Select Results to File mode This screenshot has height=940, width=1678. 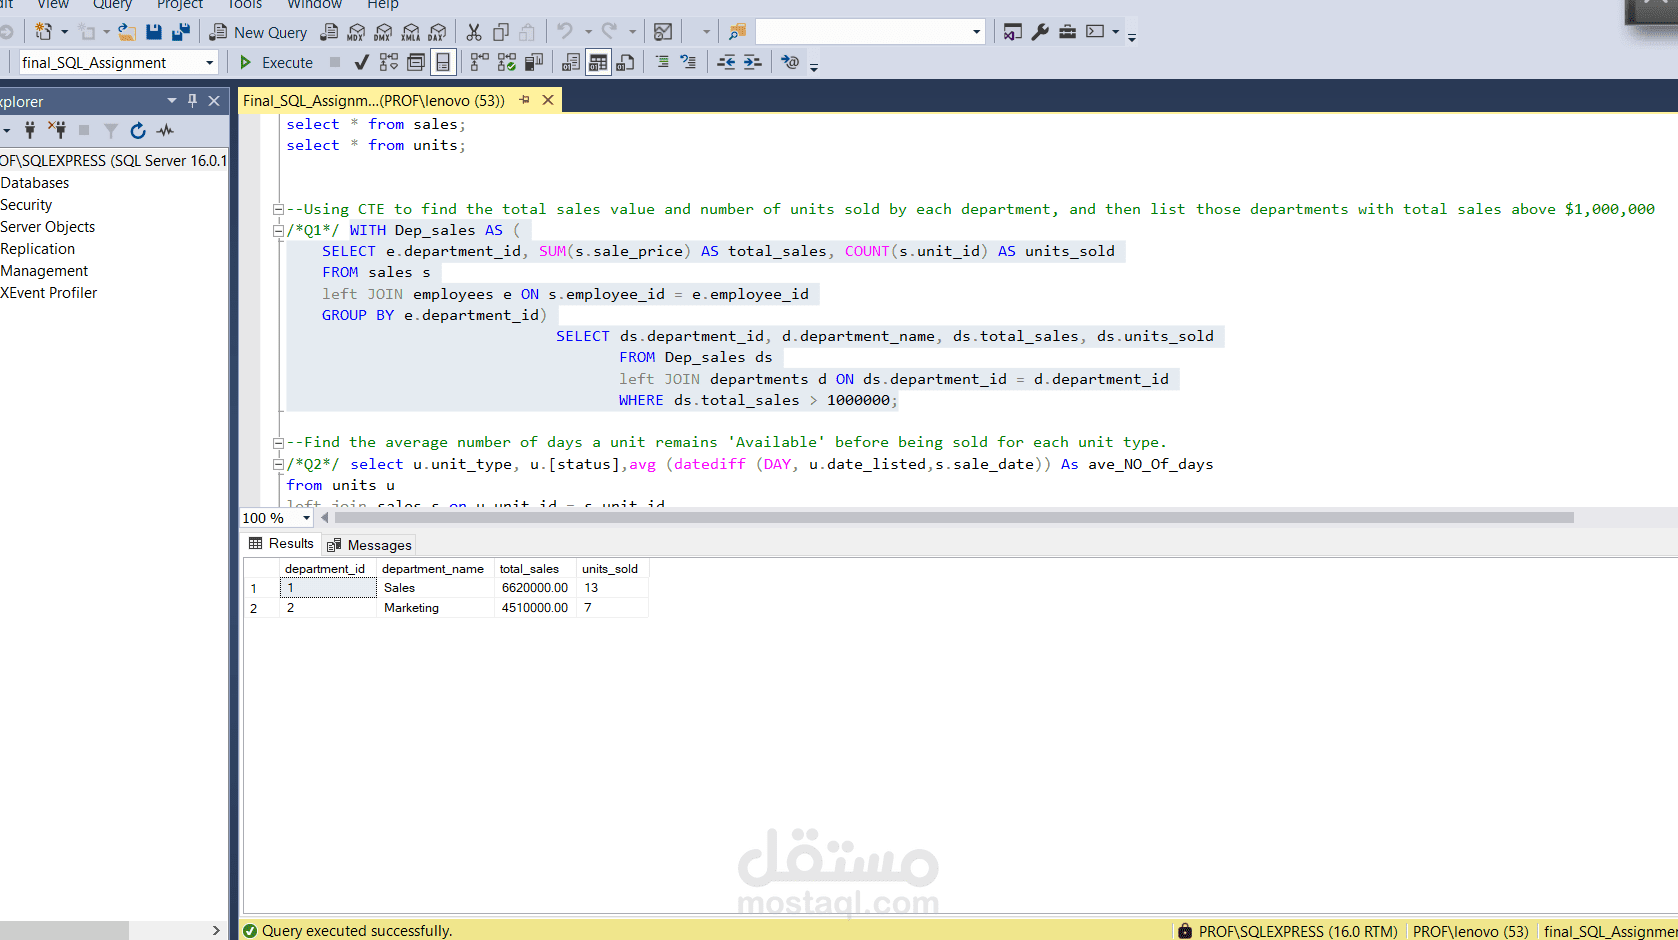click(625, 62)
